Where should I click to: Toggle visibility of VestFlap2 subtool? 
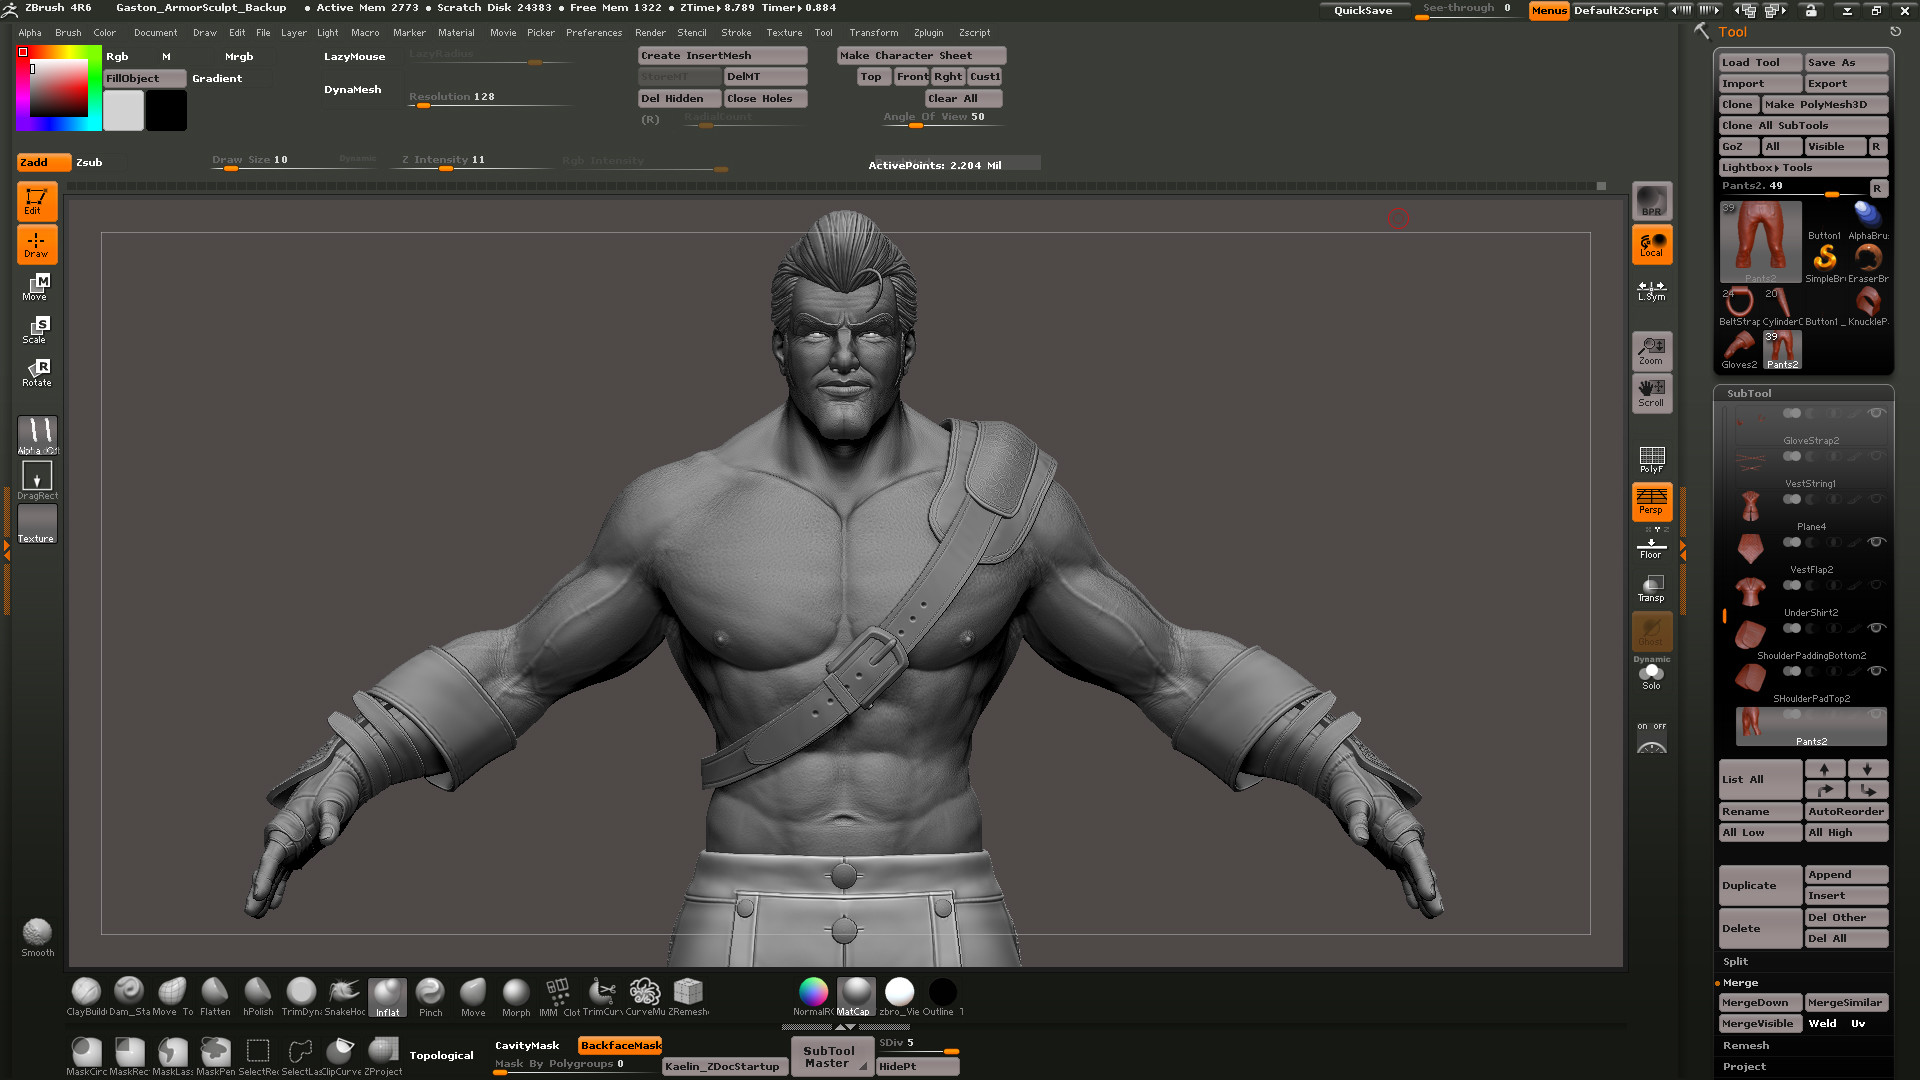1876,542
